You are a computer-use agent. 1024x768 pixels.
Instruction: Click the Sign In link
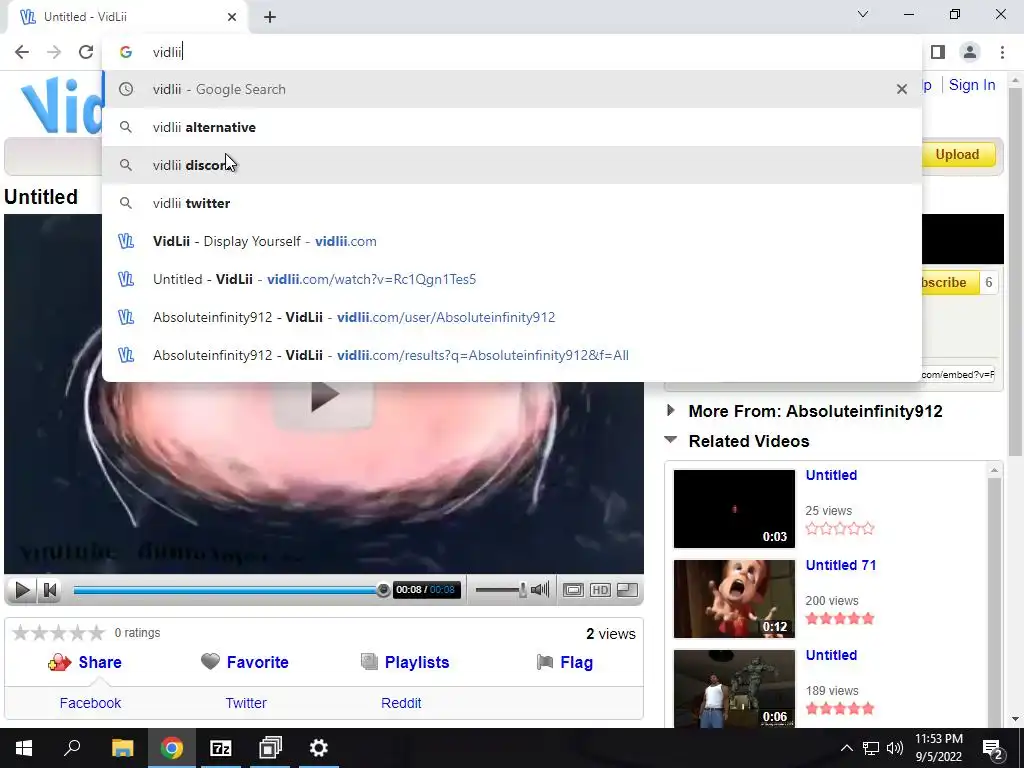(x=972, y=85)
